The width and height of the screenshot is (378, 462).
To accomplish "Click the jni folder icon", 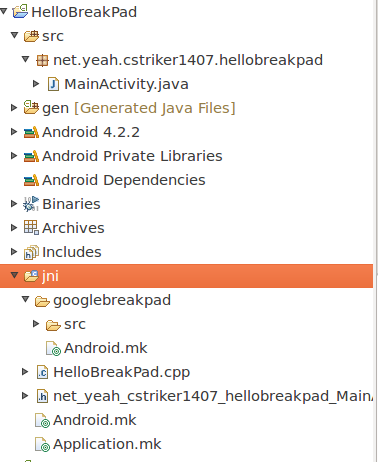I will (x=31, y=276).
